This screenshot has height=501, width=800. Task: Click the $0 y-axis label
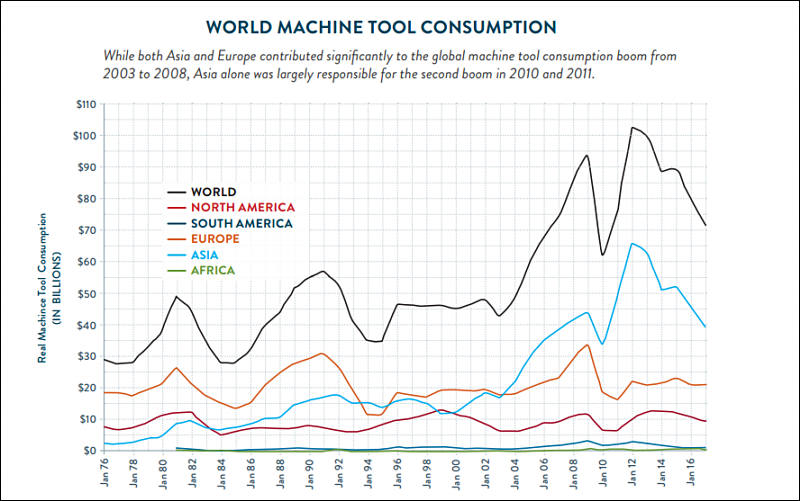[90, 450]
